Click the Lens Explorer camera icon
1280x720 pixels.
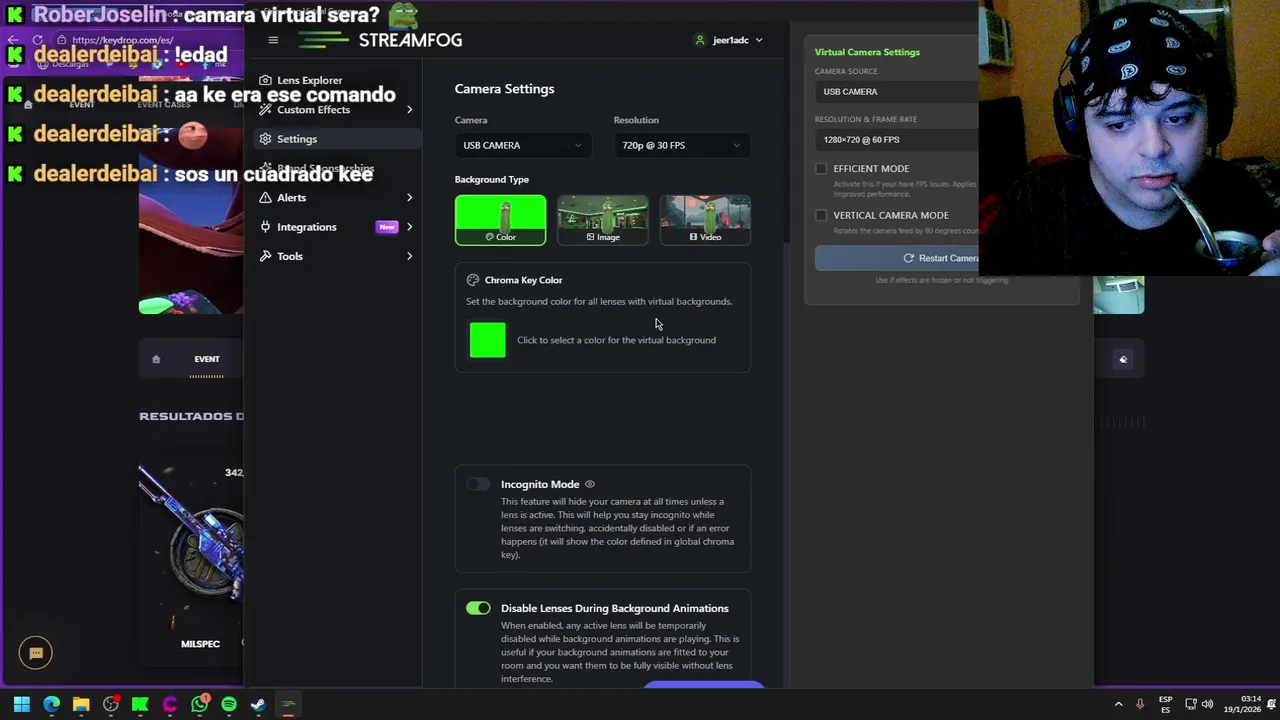(265, 80)
